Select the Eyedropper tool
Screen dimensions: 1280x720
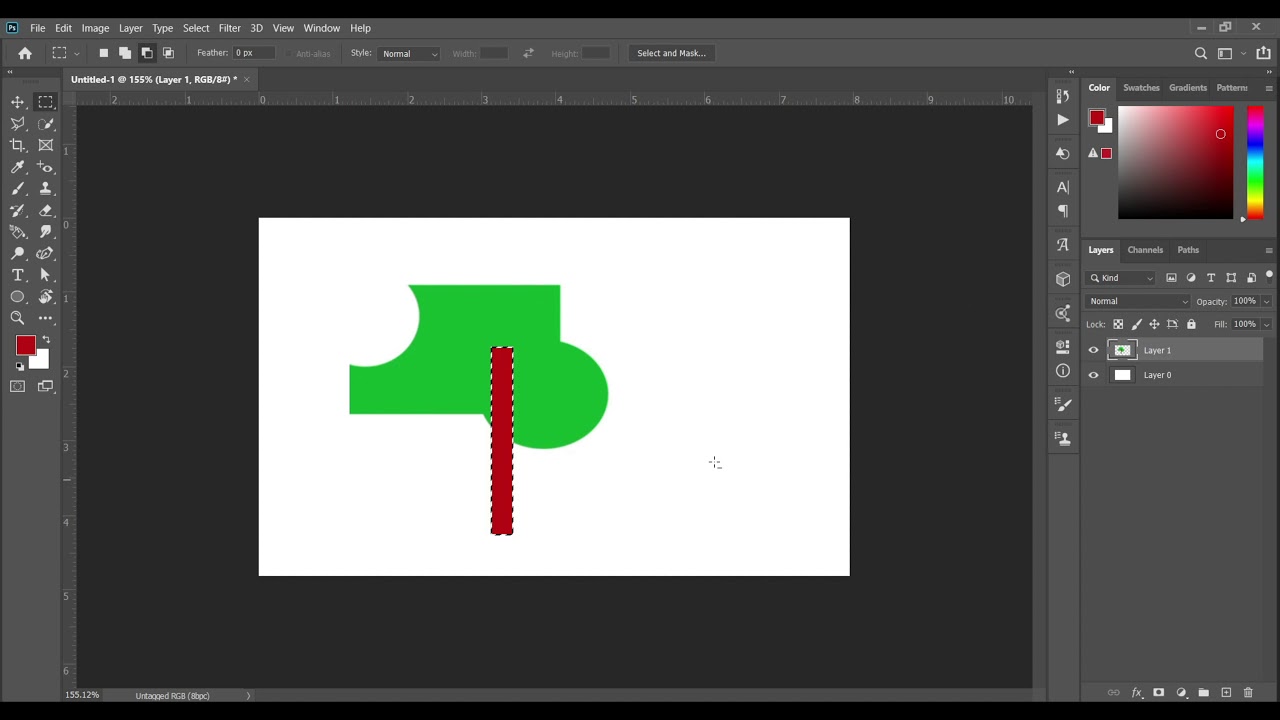tap(18, 167)
